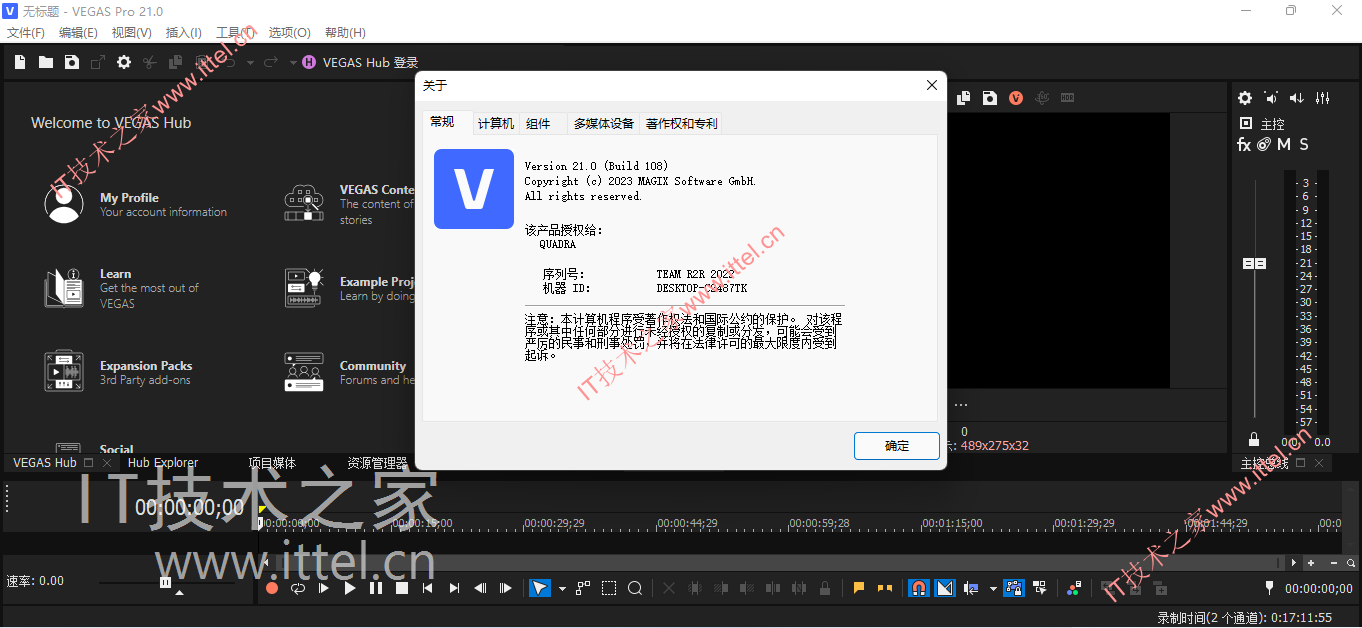The height and width of the screenshot is (628, 1362).
Task: Open the 选项(O) menu
Action: [x=290, y=33]
